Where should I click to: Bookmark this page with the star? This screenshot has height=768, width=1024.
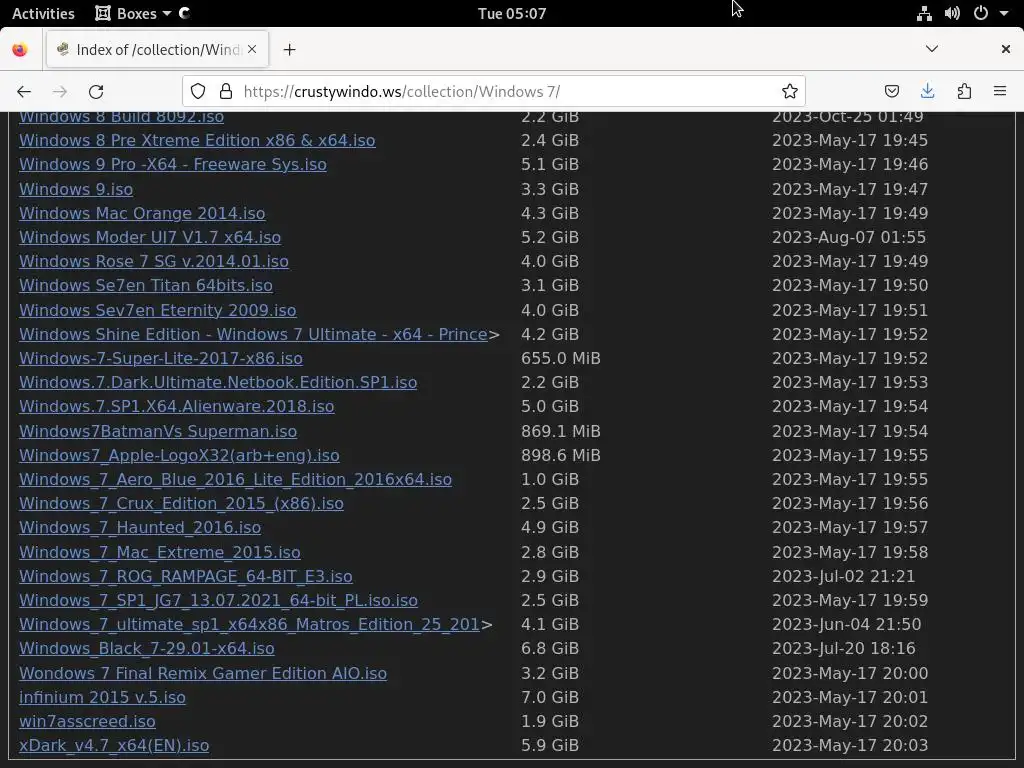[790, 91]
